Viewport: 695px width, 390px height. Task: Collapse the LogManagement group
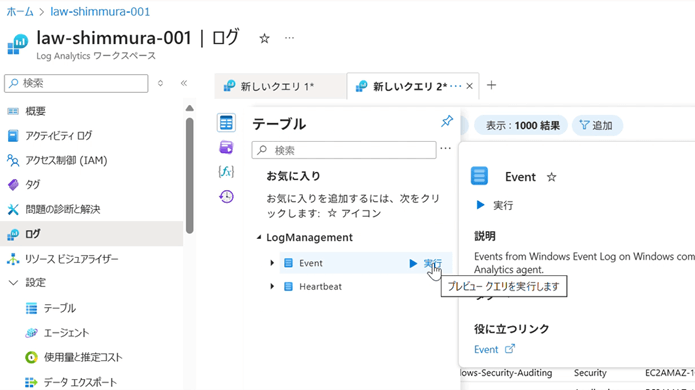pos(259,238)
